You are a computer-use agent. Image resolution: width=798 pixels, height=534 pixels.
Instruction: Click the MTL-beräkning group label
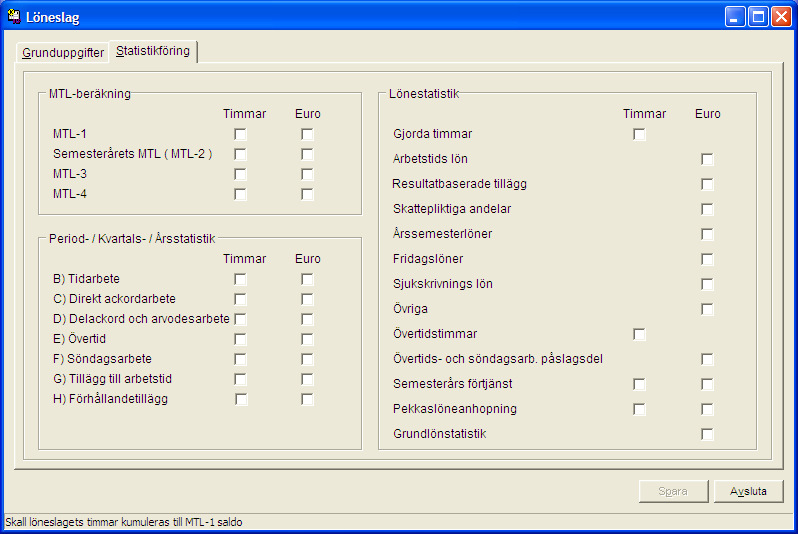90,94
